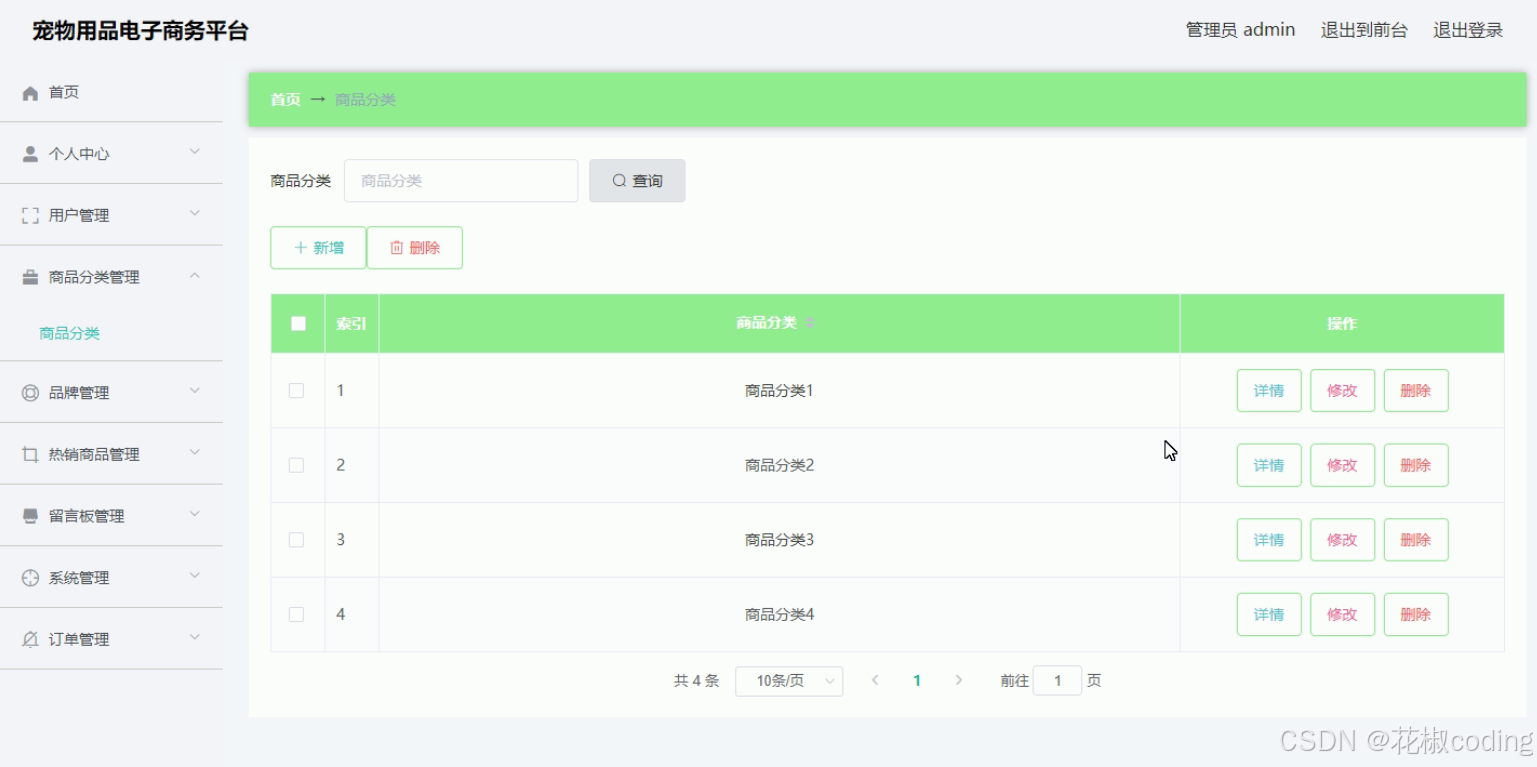The height and width of the screenshot is (767, 1537).
Task: Click the muted bell icon beside 订单管理
Action: coord(30,639)
